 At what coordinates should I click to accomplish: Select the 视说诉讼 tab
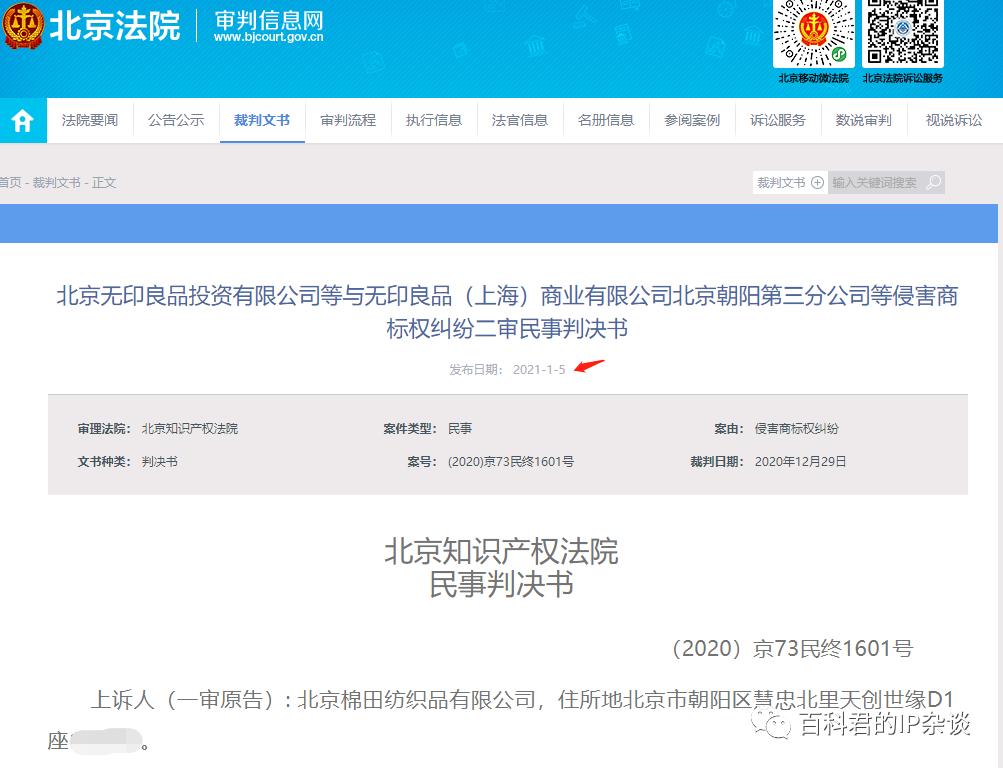952,120
